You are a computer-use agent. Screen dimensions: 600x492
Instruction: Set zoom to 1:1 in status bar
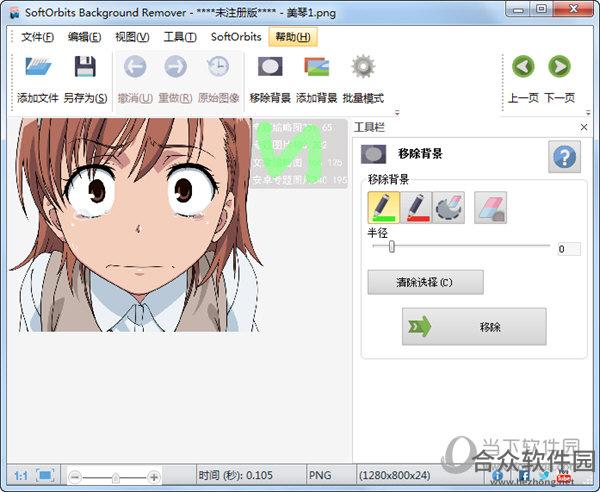21,476
